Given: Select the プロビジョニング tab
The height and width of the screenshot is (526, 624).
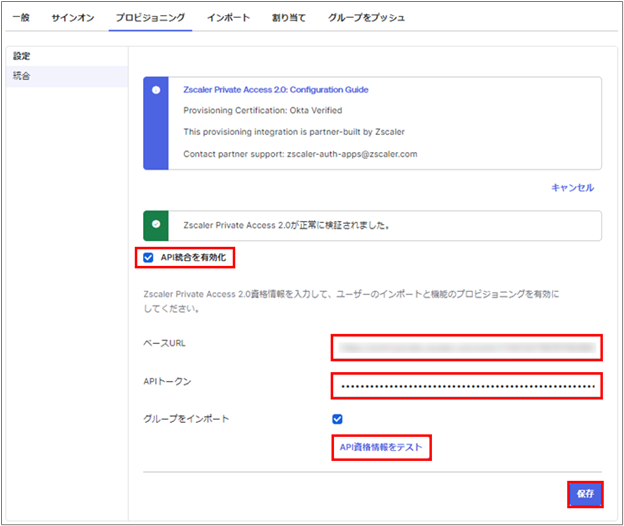Looking at the screenshot, I should (150, 18).
